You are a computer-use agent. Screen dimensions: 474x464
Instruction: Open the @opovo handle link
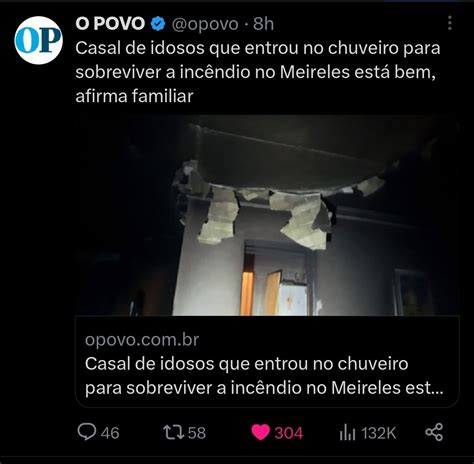(205, 24)
